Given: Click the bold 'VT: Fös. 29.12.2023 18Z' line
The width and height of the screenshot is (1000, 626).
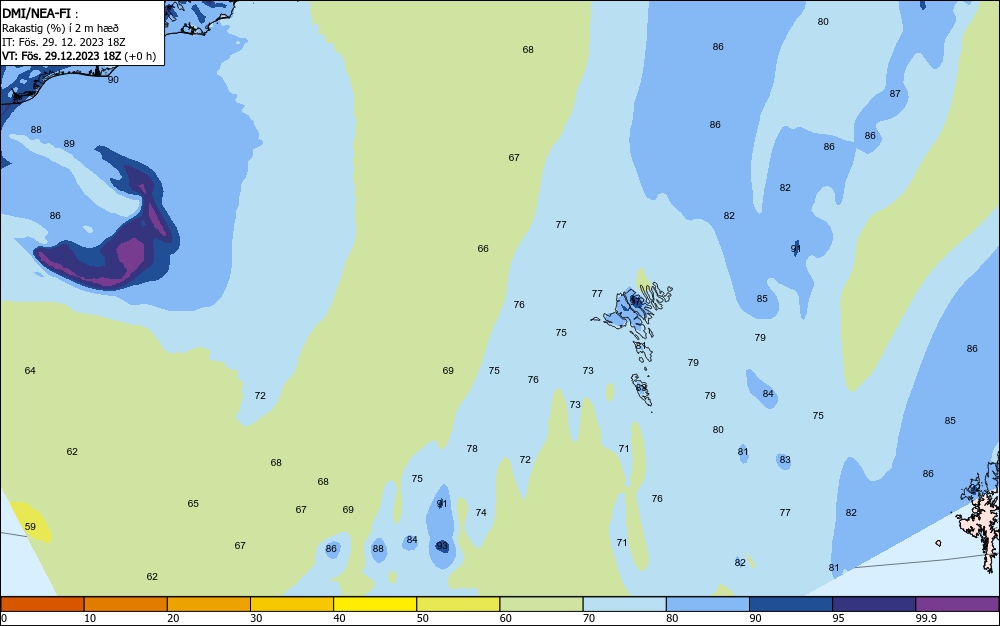Looking at the screenshot, I should (61, 56).
